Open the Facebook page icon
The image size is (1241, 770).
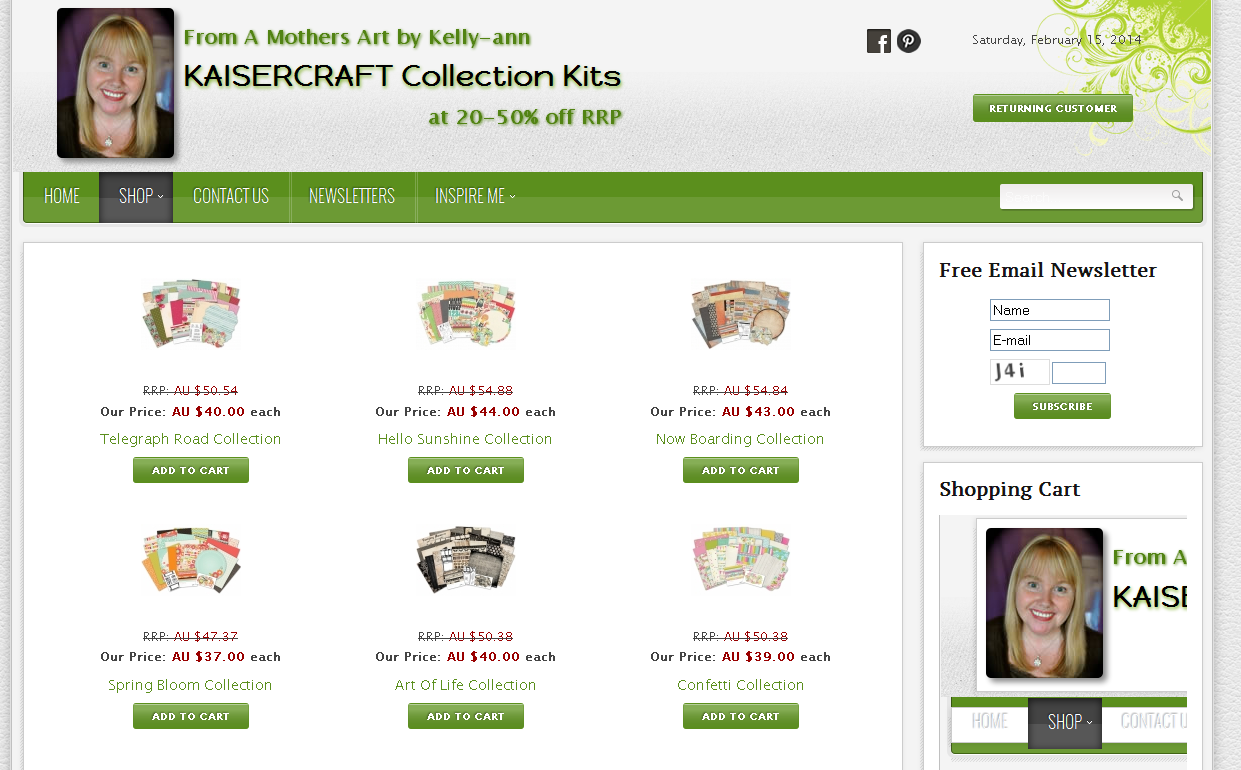point(878,41)
